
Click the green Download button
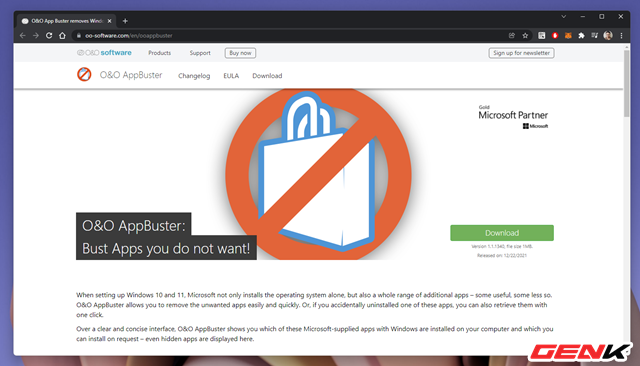(502, 233)
